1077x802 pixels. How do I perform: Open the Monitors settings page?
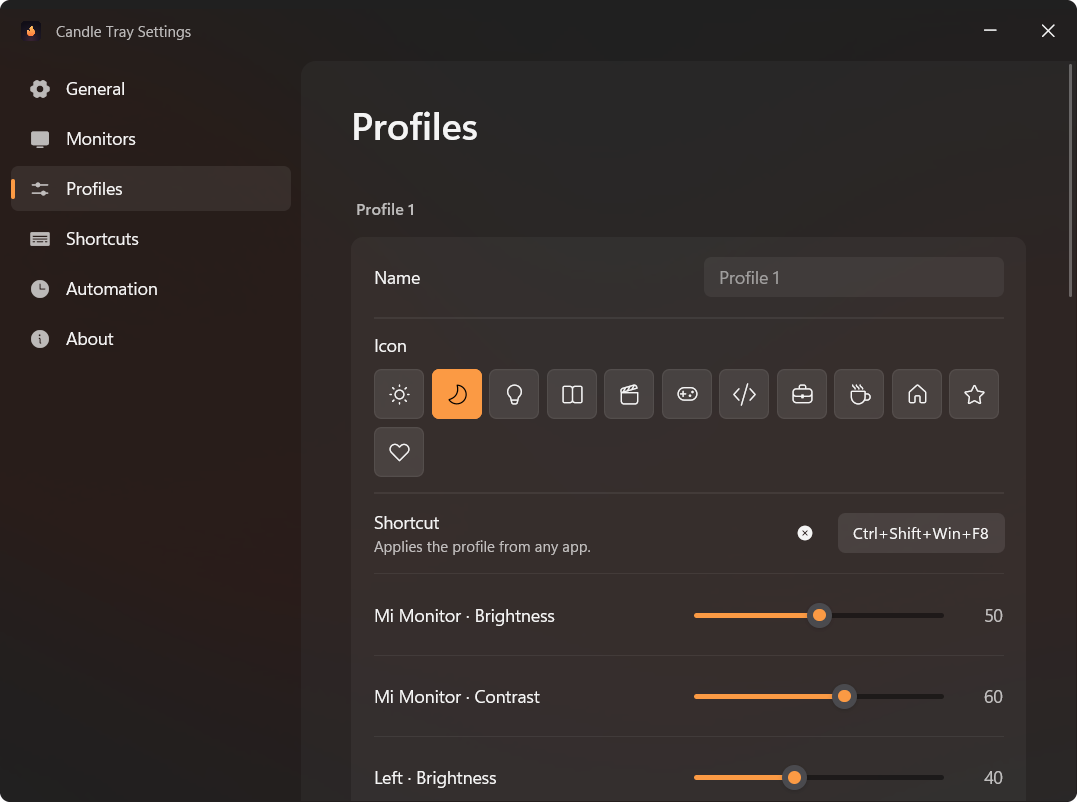point(151,139)
